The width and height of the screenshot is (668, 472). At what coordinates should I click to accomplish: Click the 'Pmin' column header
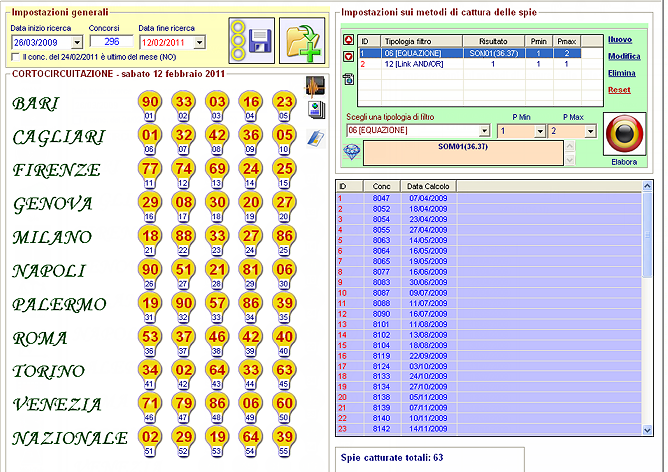click(x=538, y=41)
